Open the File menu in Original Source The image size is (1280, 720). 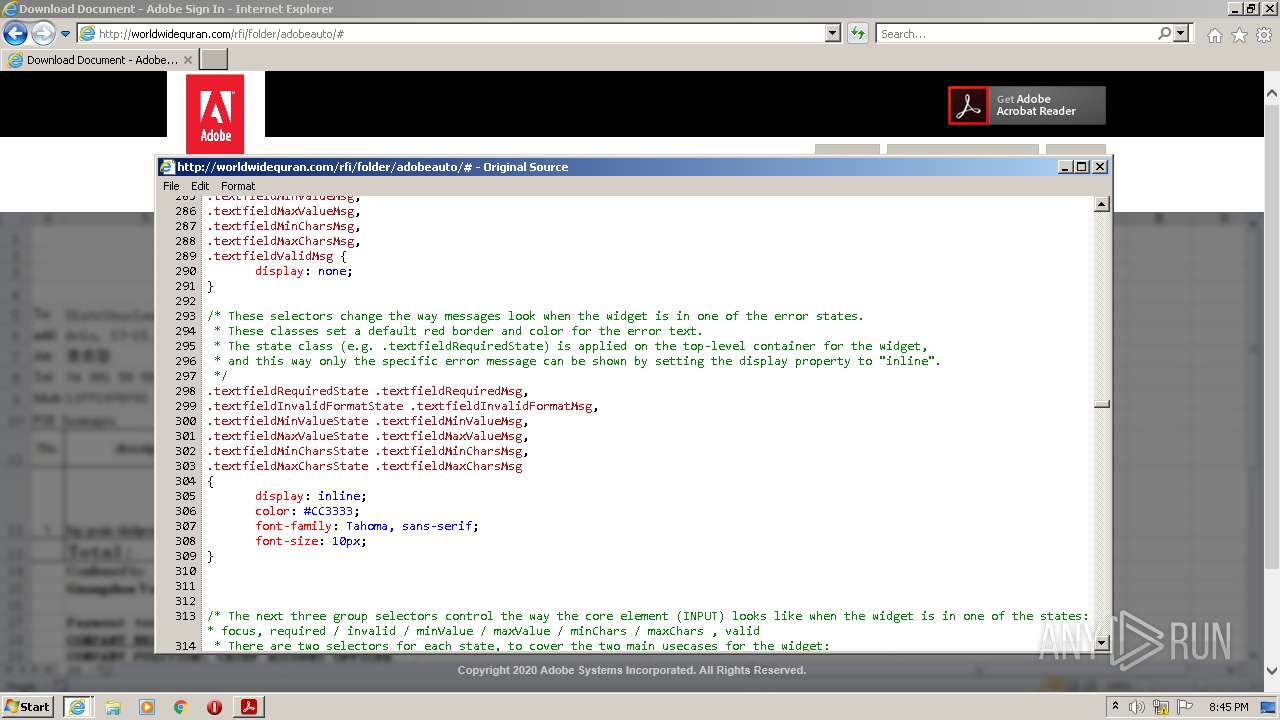(x=171, y=186)
